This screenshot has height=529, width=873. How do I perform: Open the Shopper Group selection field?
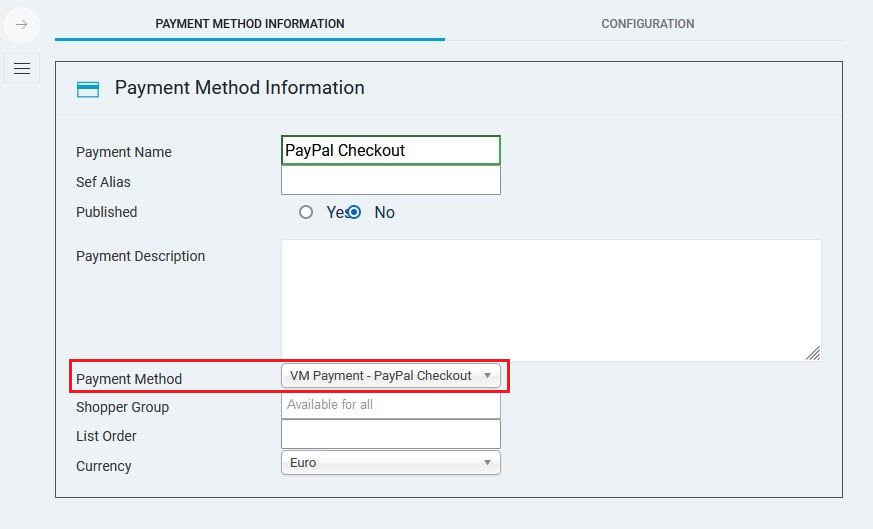(x=390, y=405)
